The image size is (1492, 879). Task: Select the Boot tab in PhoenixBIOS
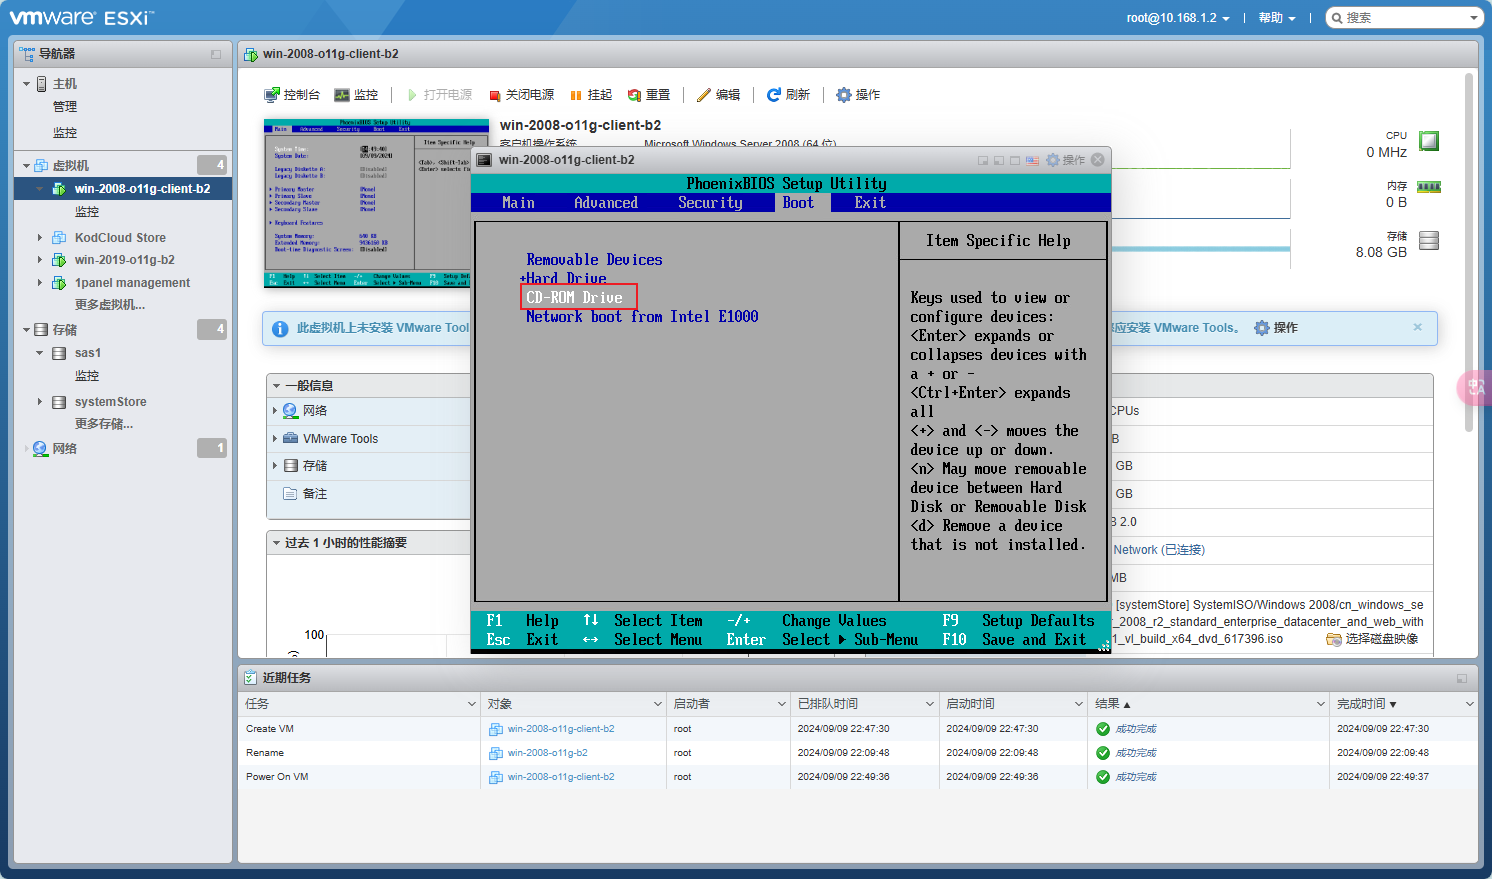[798, 203]
